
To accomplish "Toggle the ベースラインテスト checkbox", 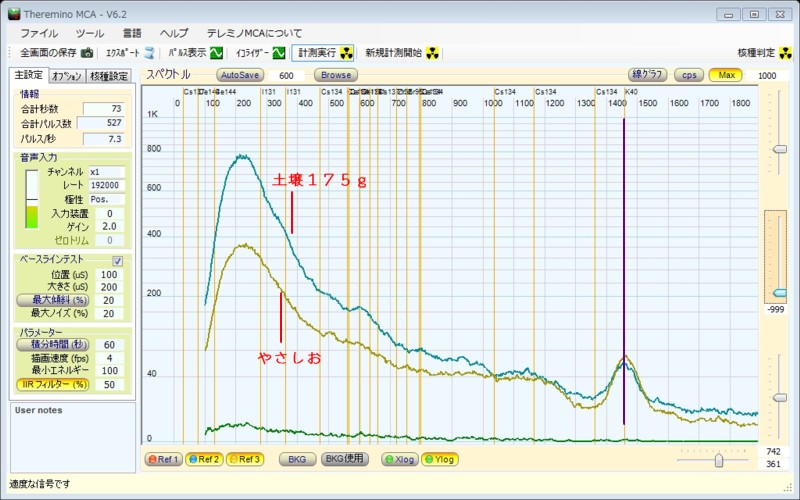I will pos(117,261).
